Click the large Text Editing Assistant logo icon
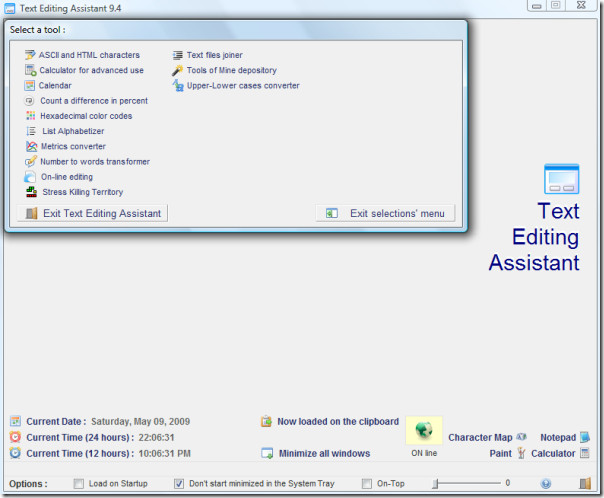The height and width of the screenshot is (498, 604). coord(561,179)
